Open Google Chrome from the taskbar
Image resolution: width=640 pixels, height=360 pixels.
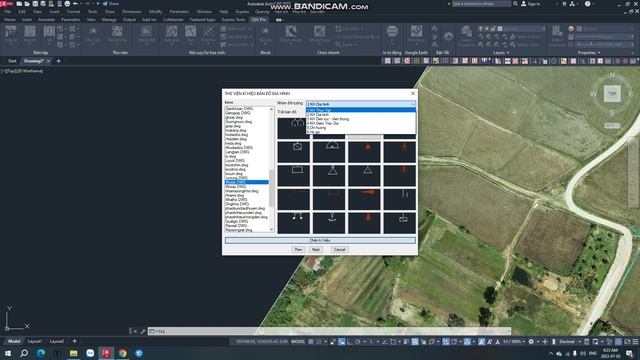(x=122, y=353)
